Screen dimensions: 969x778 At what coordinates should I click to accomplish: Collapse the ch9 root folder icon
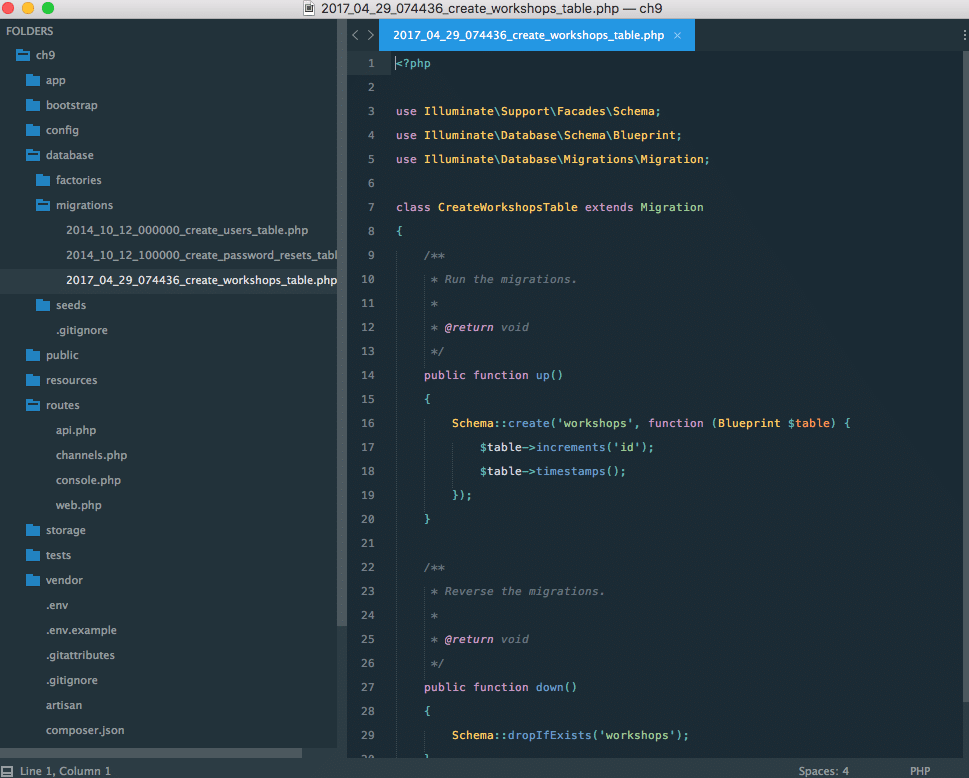(23, 55)
